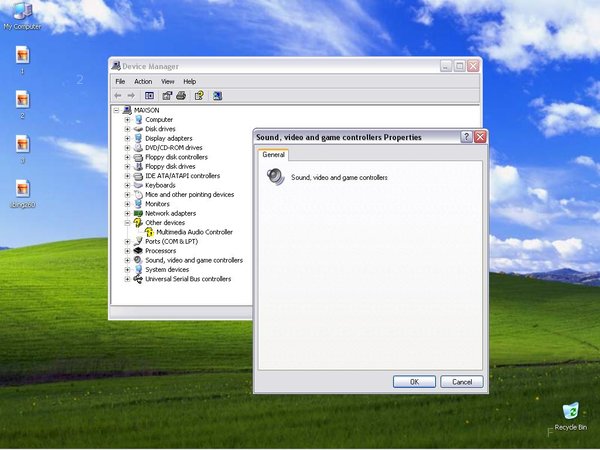Select the Computer category icon
This screenshot has width=600, height=450.
coord(139,120)
